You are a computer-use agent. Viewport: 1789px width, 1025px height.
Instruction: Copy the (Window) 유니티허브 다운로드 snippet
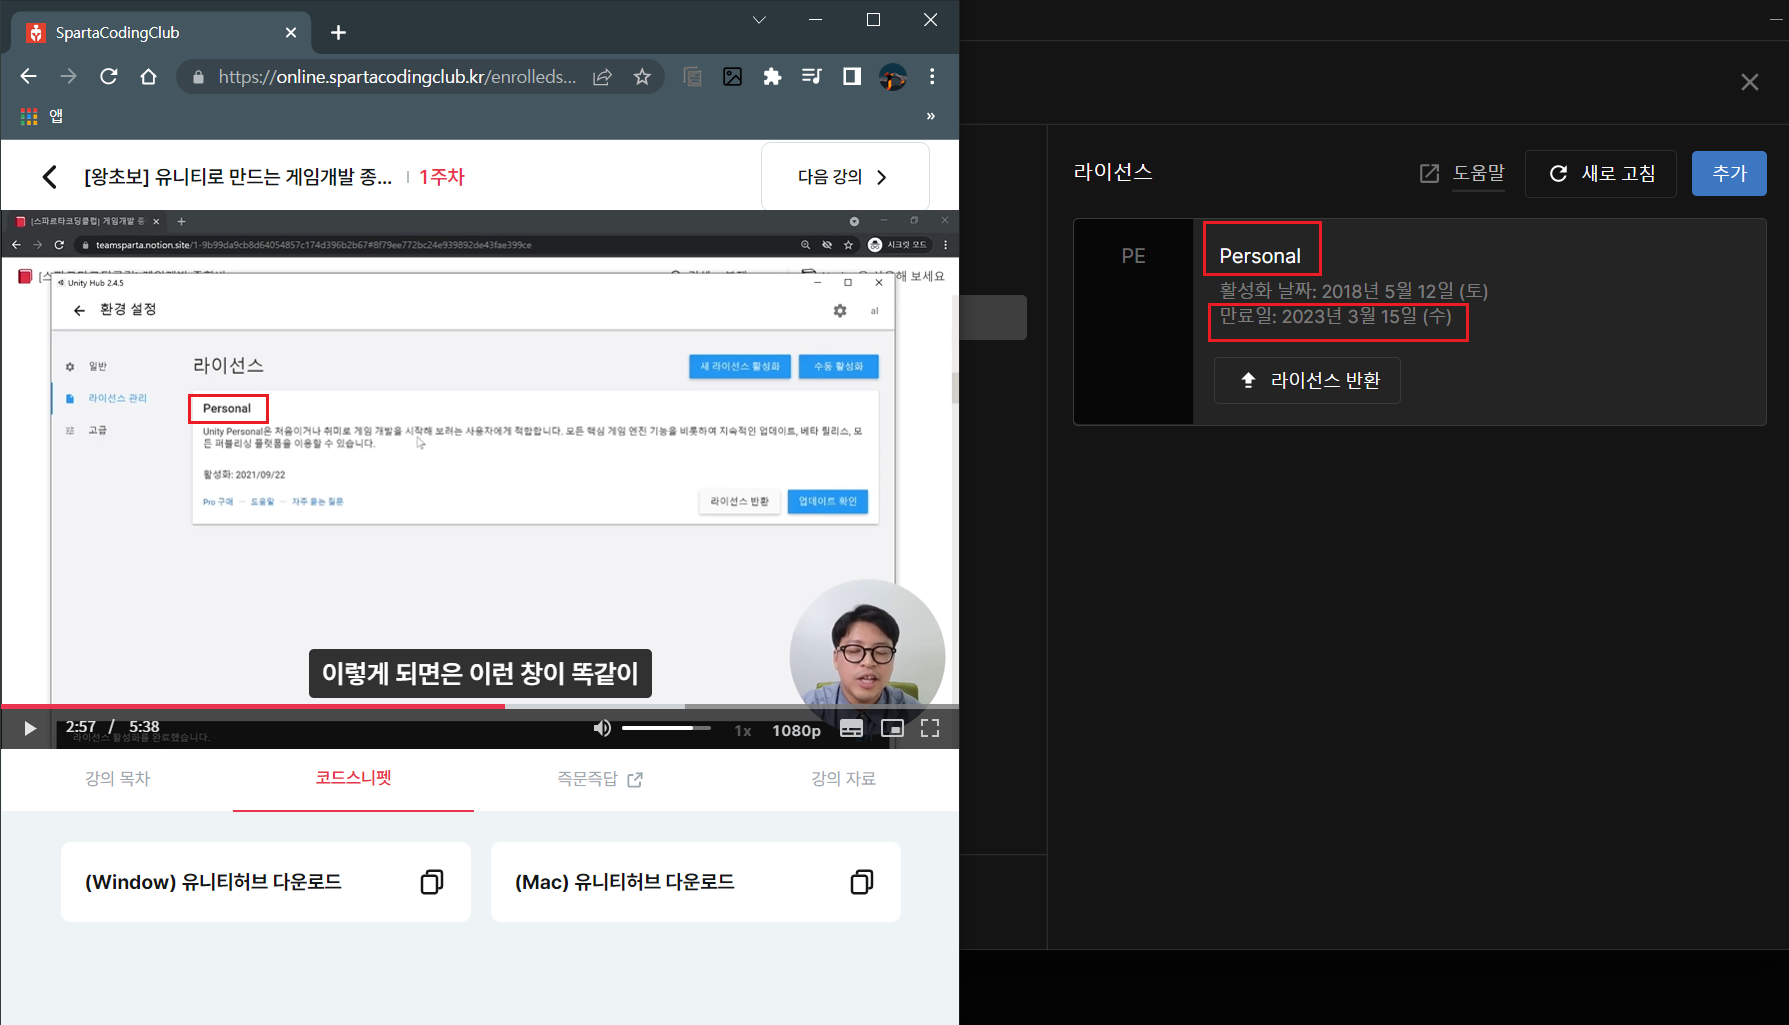432,882
